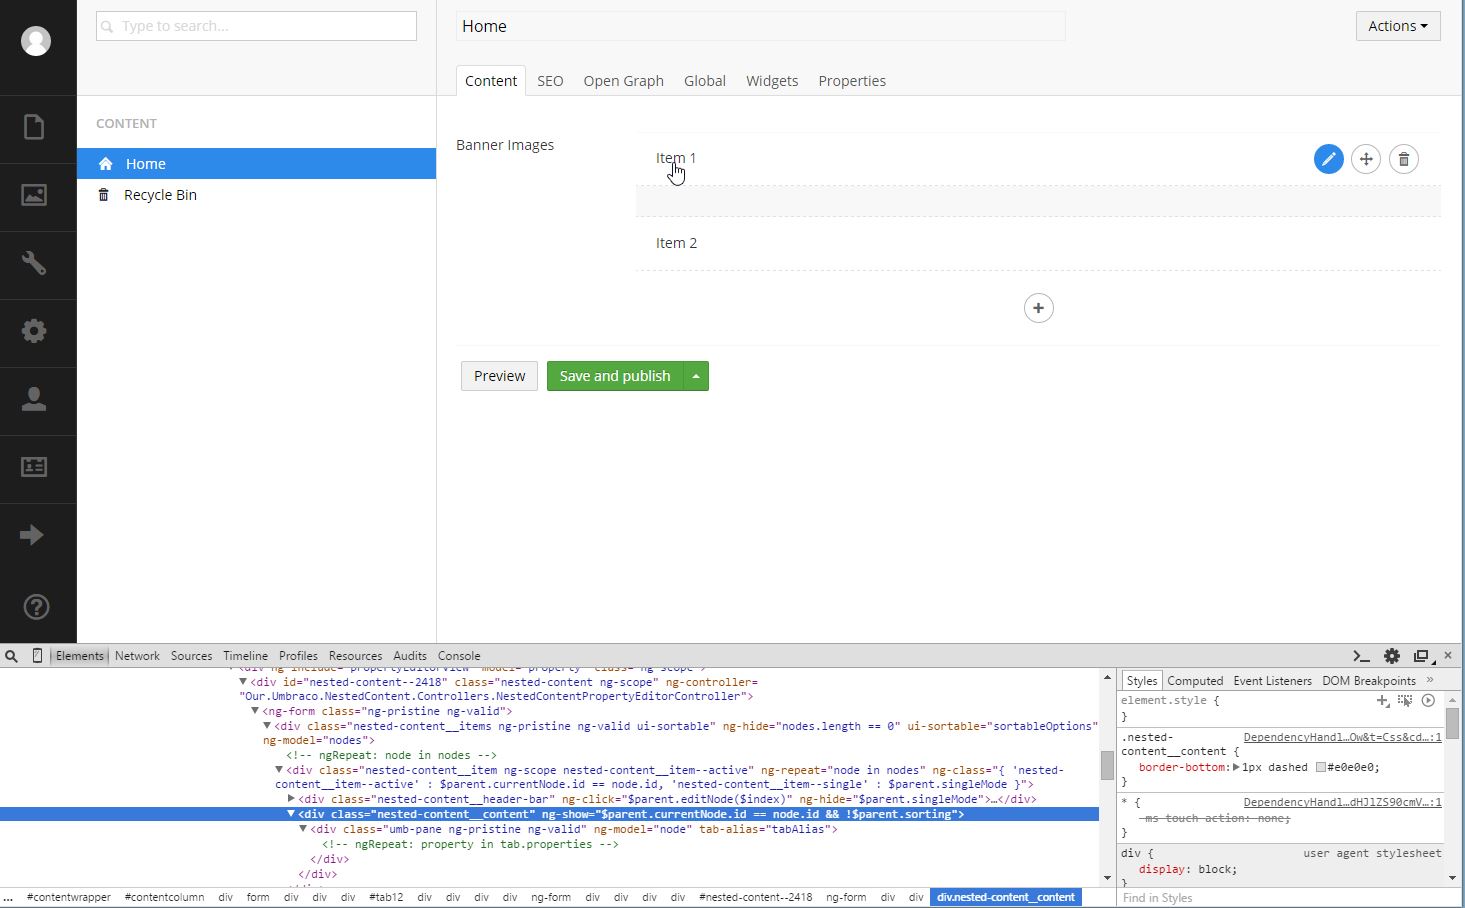This screenshot has height=908, width=1465.
Task: Switch to the Properties tab
Action: click(852, 81)
